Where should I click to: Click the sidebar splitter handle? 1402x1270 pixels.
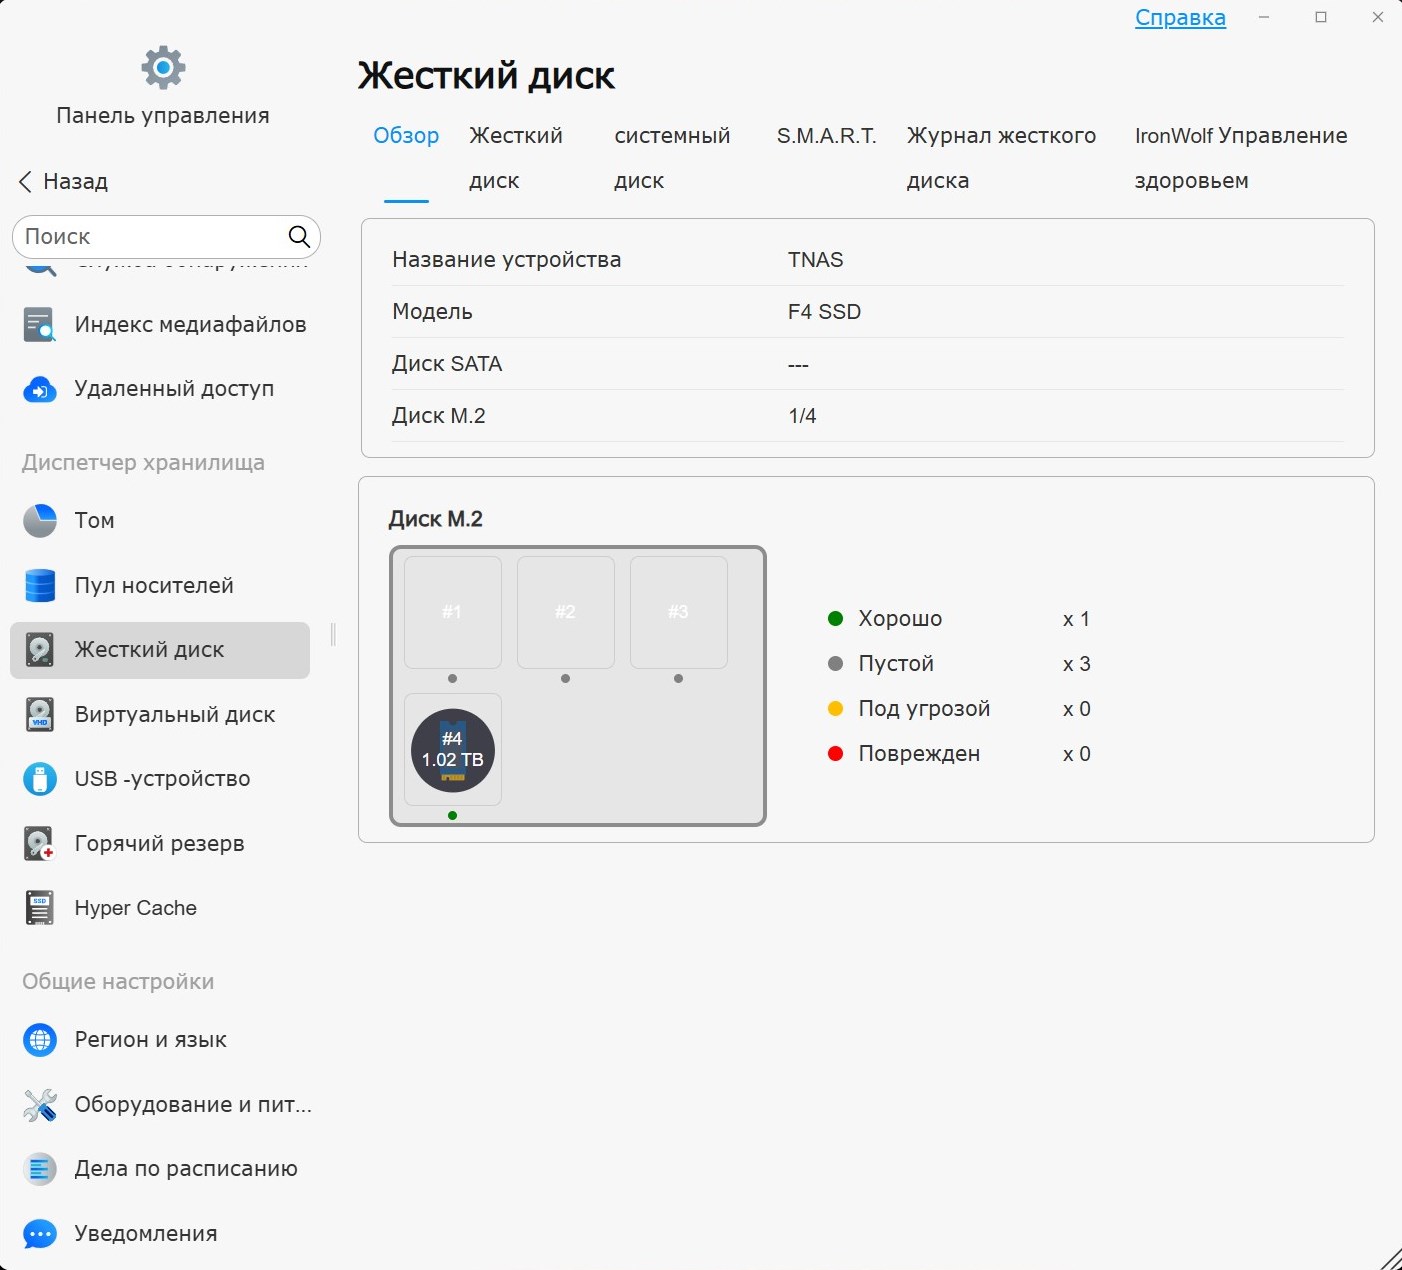pyautogui.click(x=333, y=634)
